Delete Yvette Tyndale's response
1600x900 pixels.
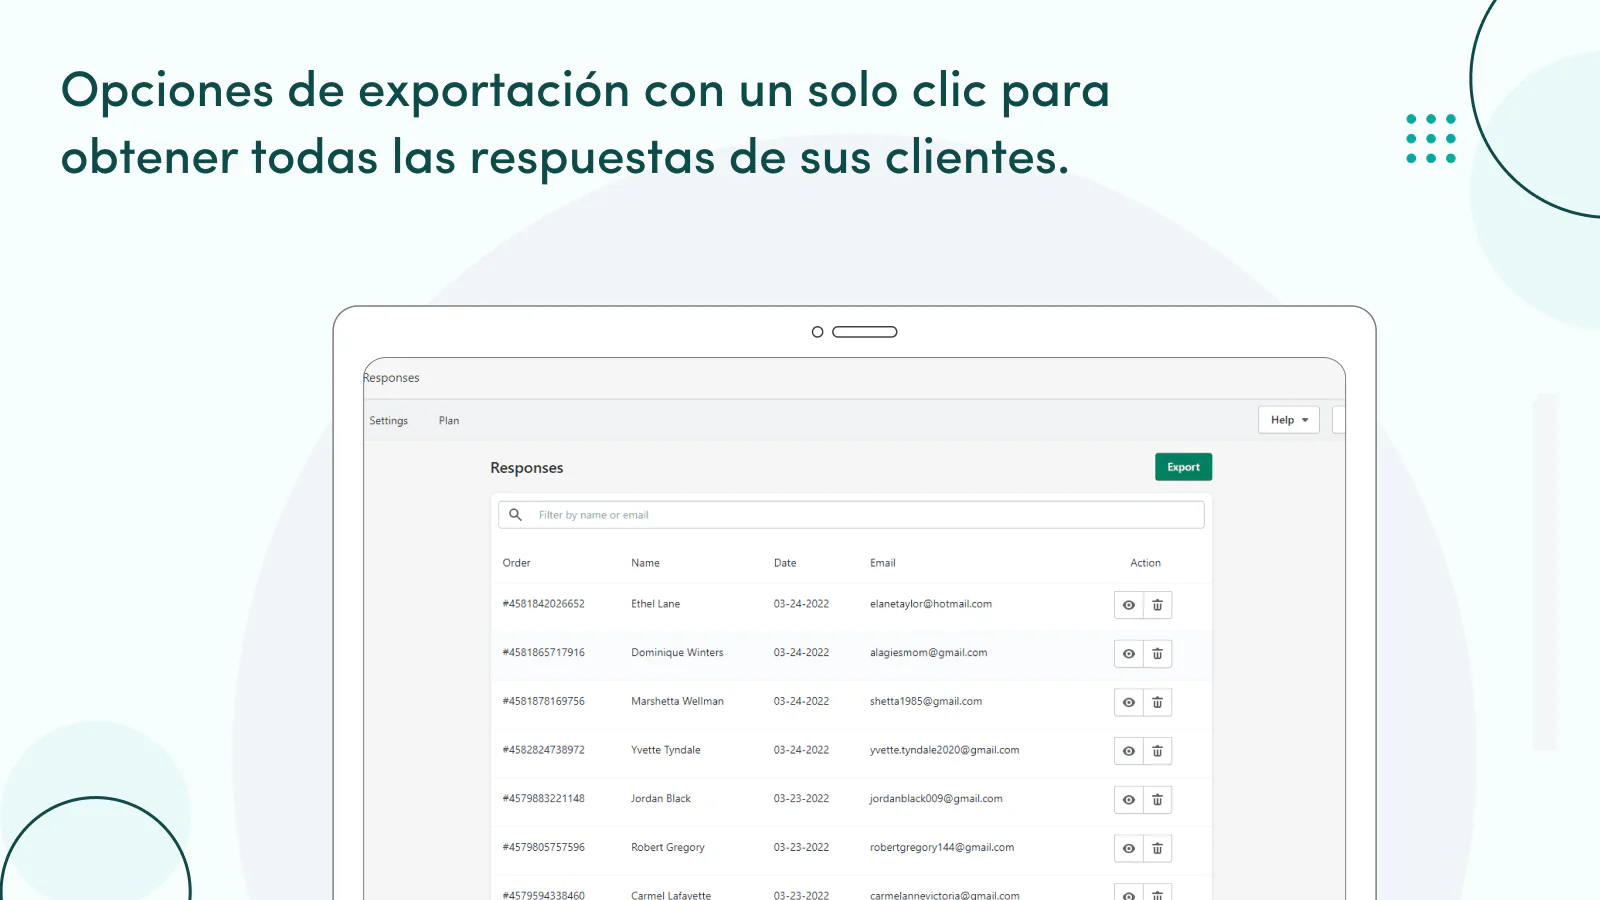coord(1157,751)
